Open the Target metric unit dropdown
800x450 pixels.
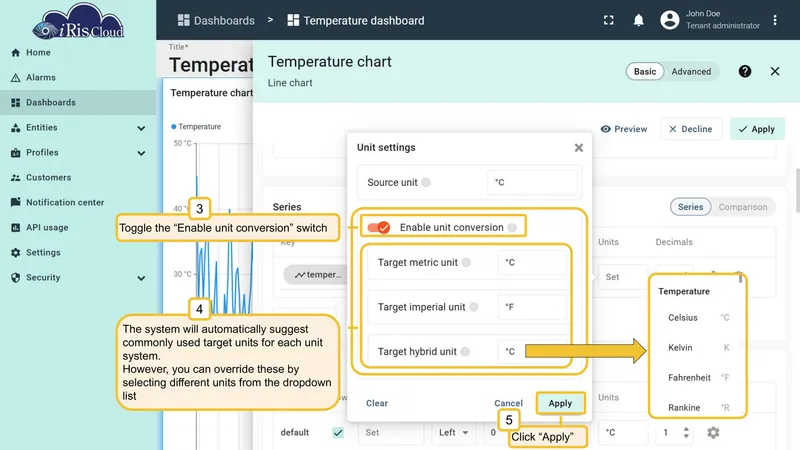point(532,262)
